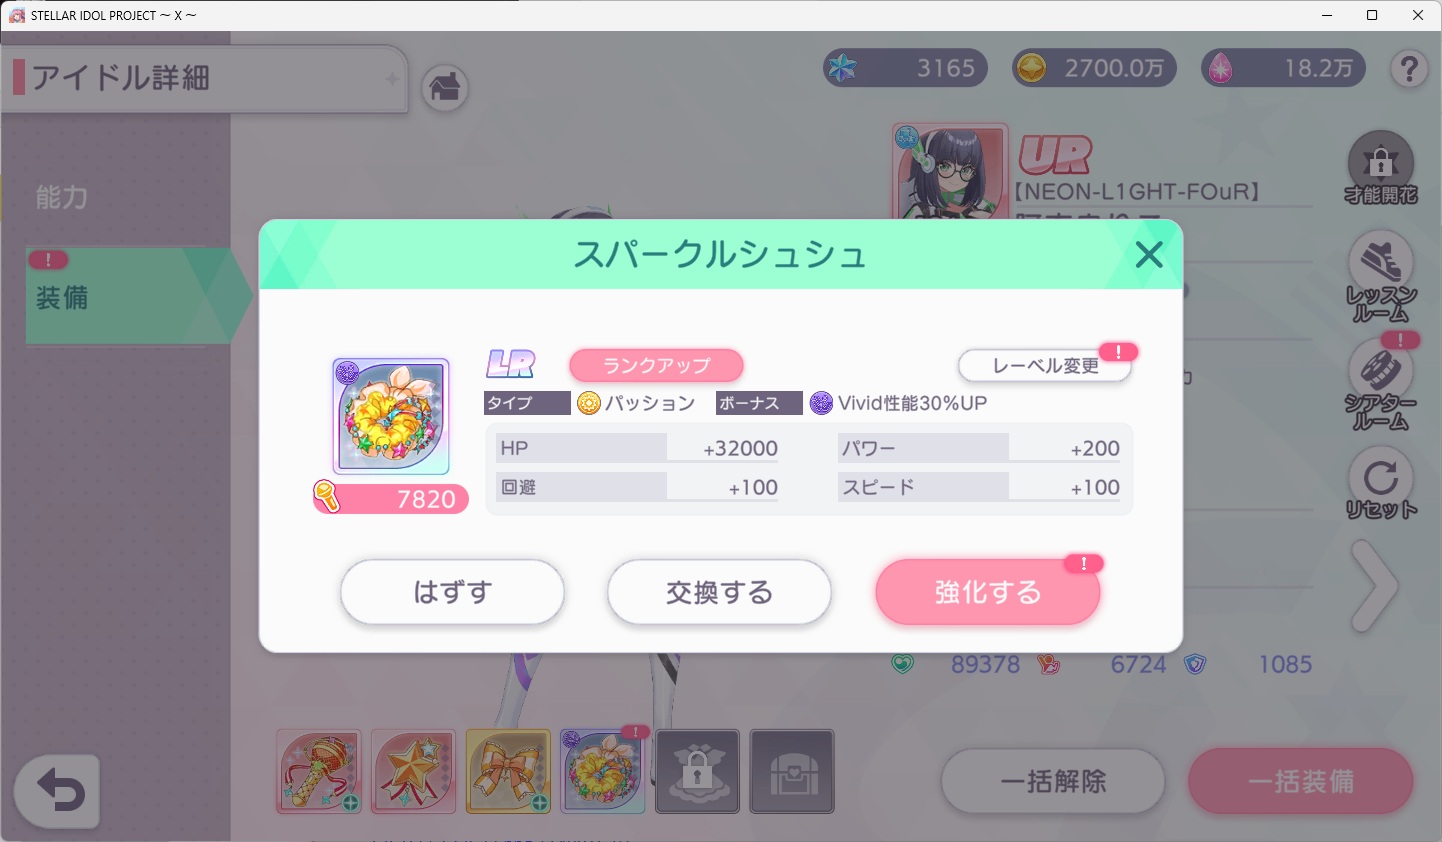Click the レーベル変更 button
This screenshot has width=1442, height=842.
1045,366
